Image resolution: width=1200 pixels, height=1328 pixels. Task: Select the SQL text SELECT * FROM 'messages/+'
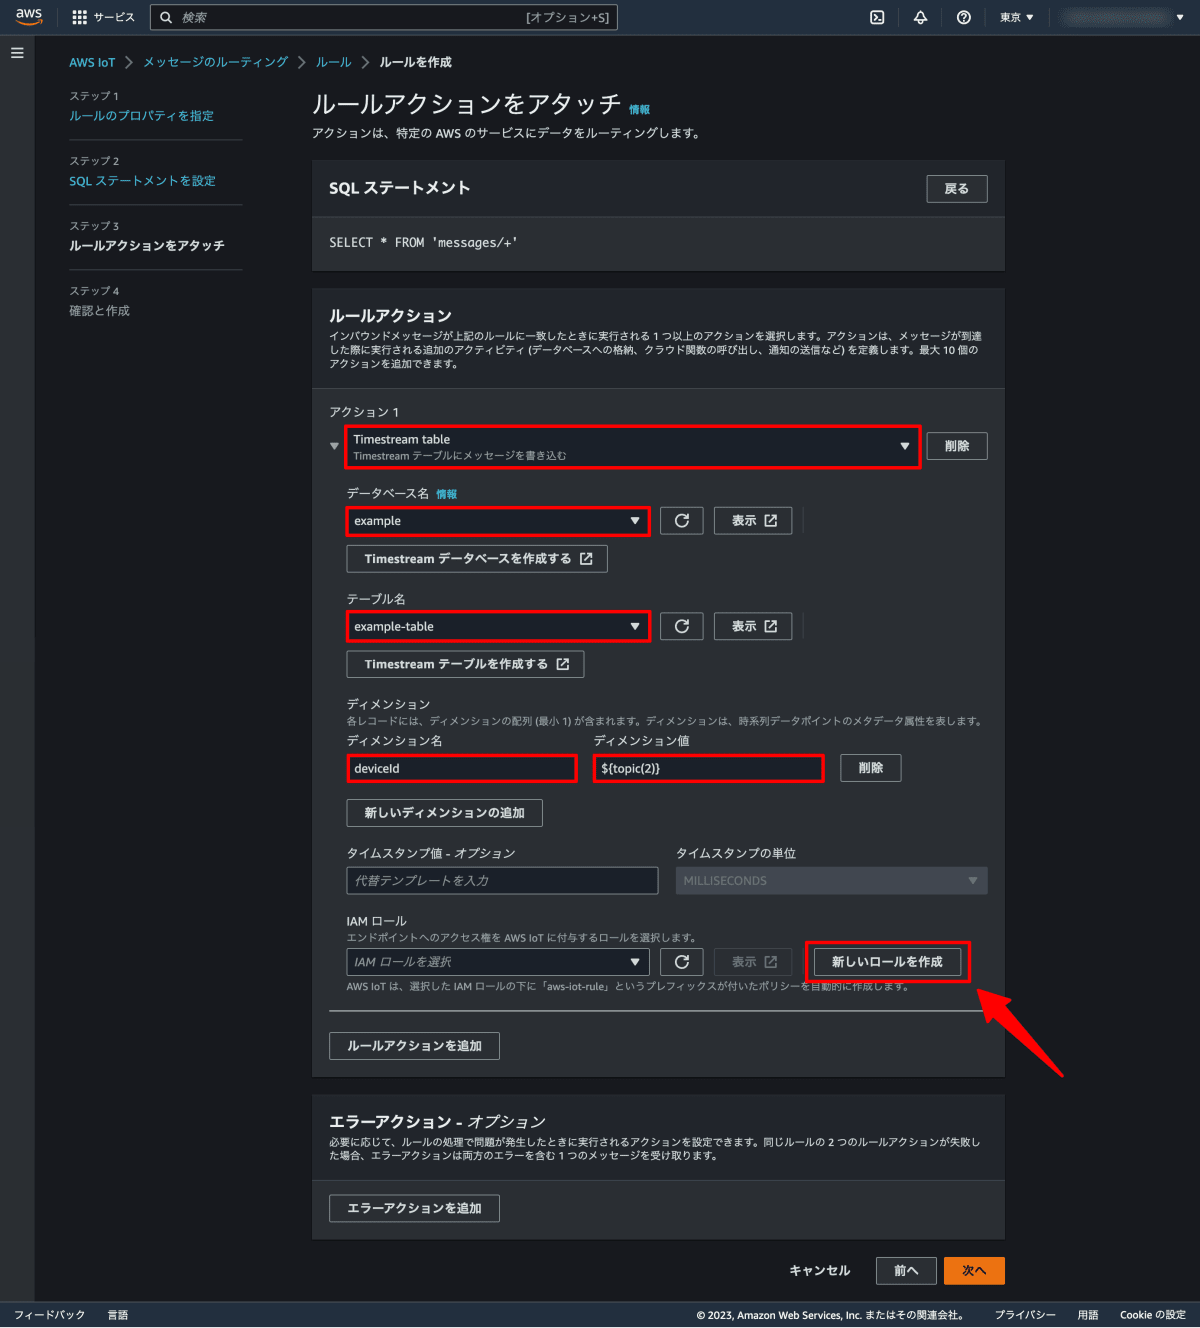pos(423,243)
